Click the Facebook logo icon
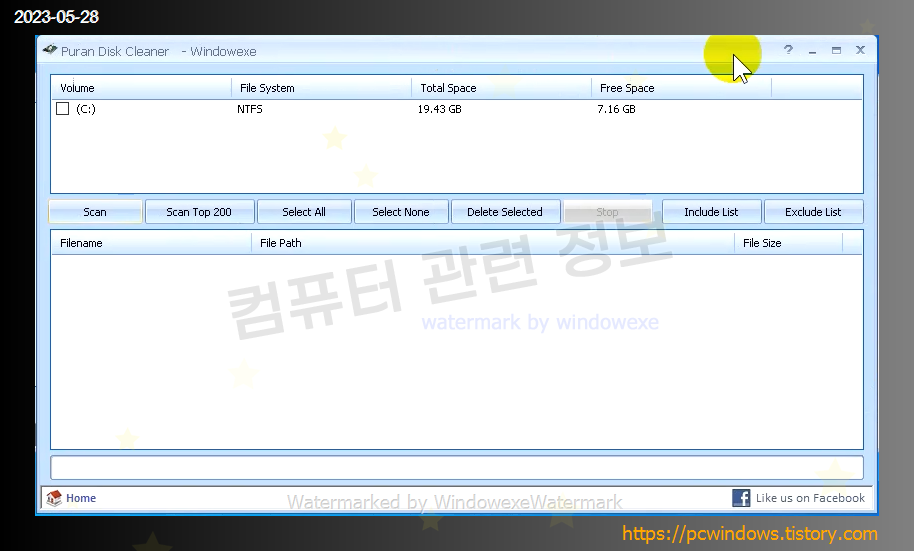This screenshot has width=914, height=551. (x=741, y=498)
